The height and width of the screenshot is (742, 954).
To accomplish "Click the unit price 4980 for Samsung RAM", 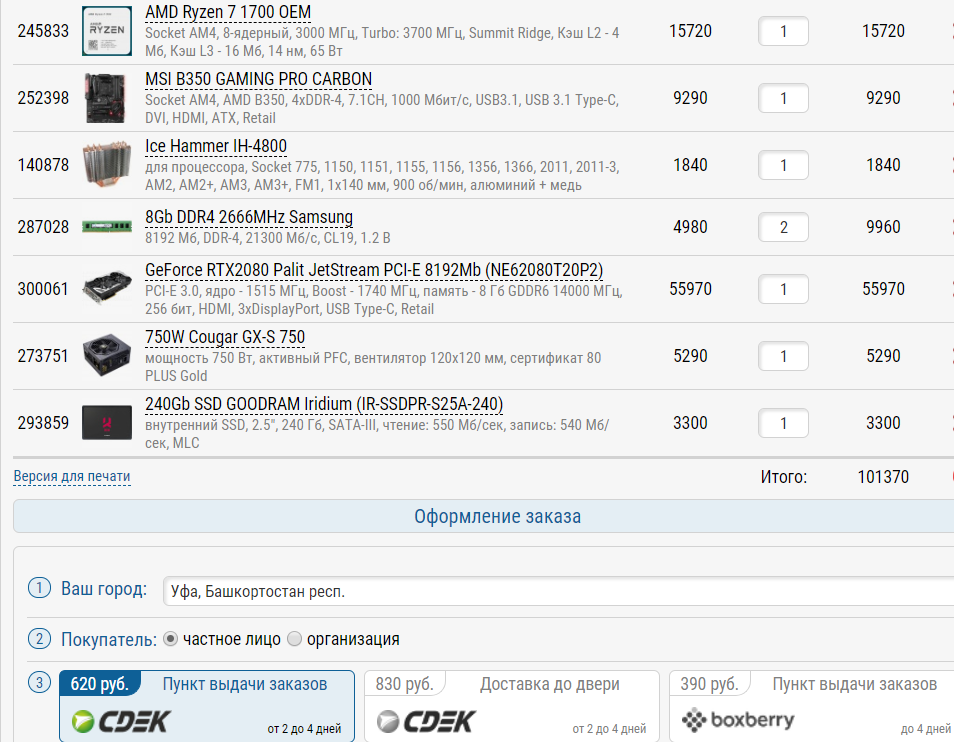I will pyautogui.click(x=691, y=227).
